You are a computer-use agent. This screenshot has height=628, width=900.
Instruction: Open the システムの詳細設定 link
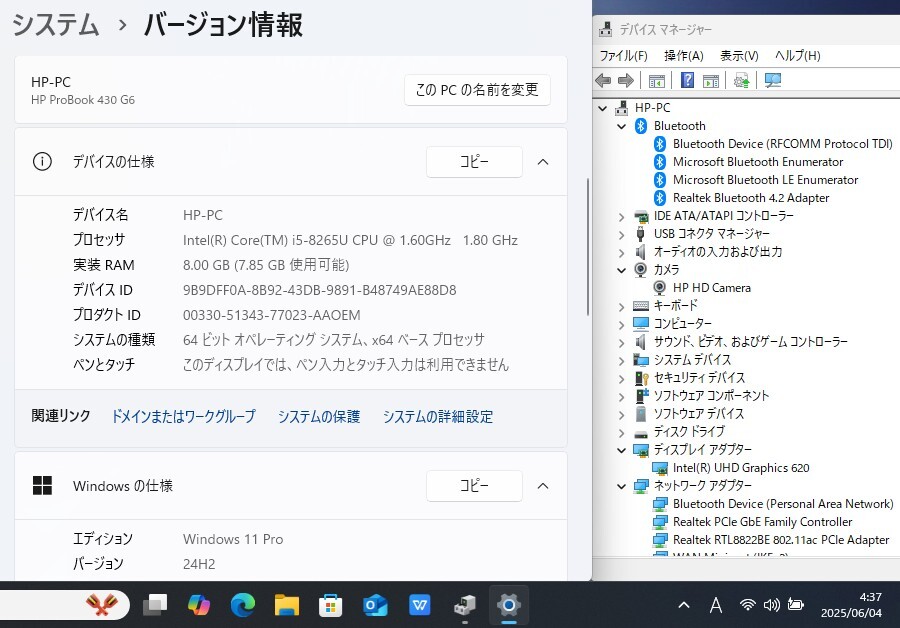pos(438,416)
